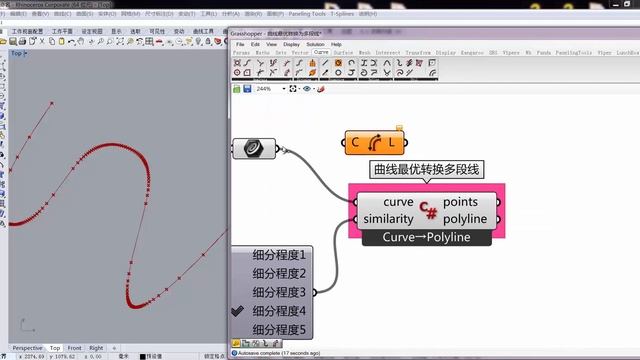This screenshot has width=640, height=360.
Task: Click the Rhino print icon in toolbar
Action: click(x=22, y=41)
